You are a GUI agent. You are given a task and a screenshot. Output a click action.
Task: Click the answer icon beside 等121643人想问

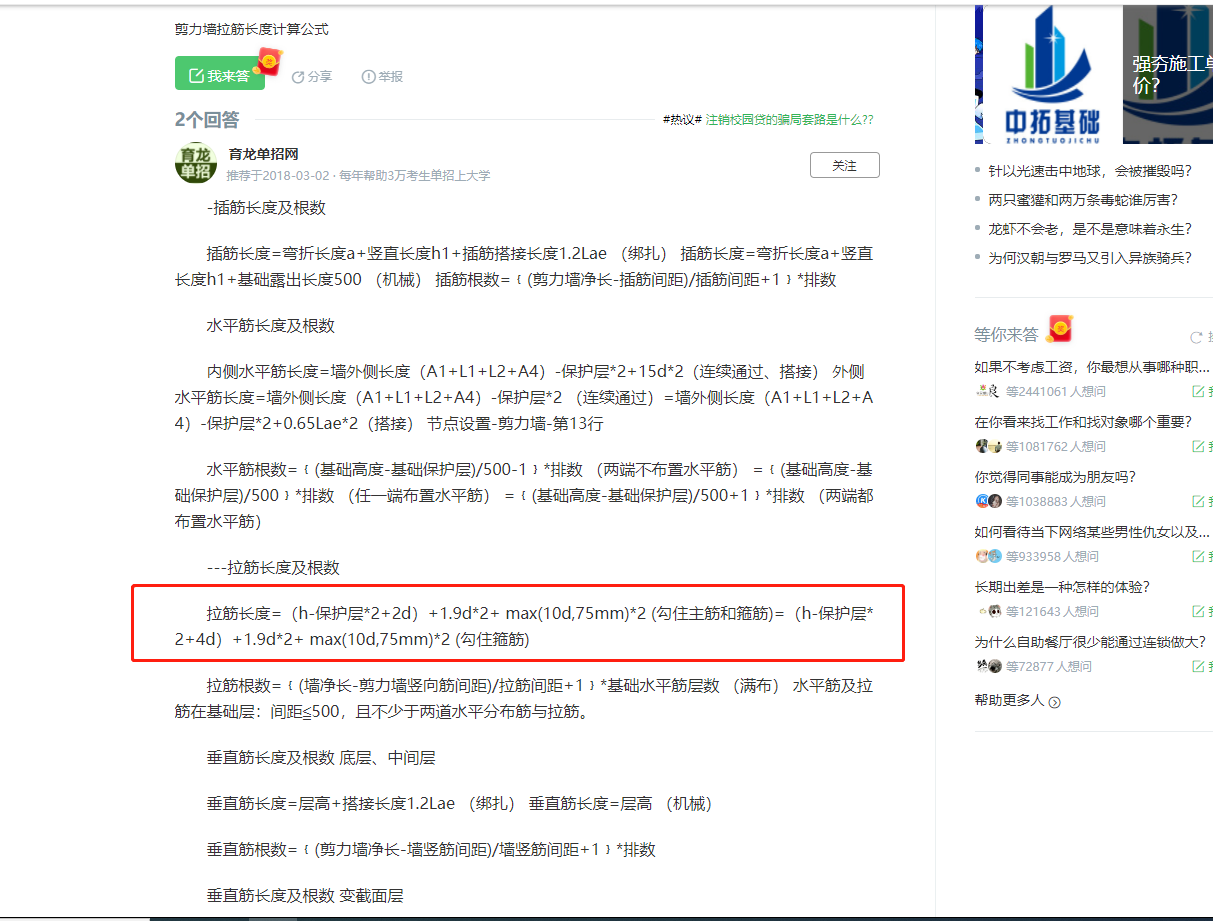(x=1198, y=612)
